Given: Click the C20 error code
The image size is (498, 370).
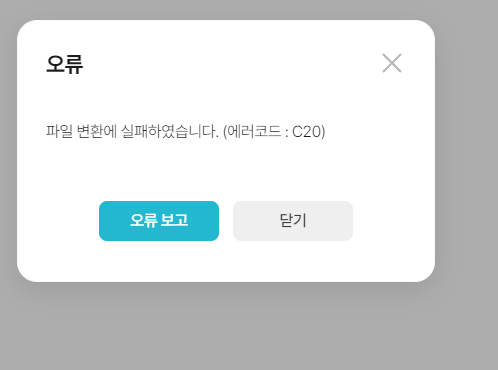Looking at the screenshot, I should pos(307,132).
